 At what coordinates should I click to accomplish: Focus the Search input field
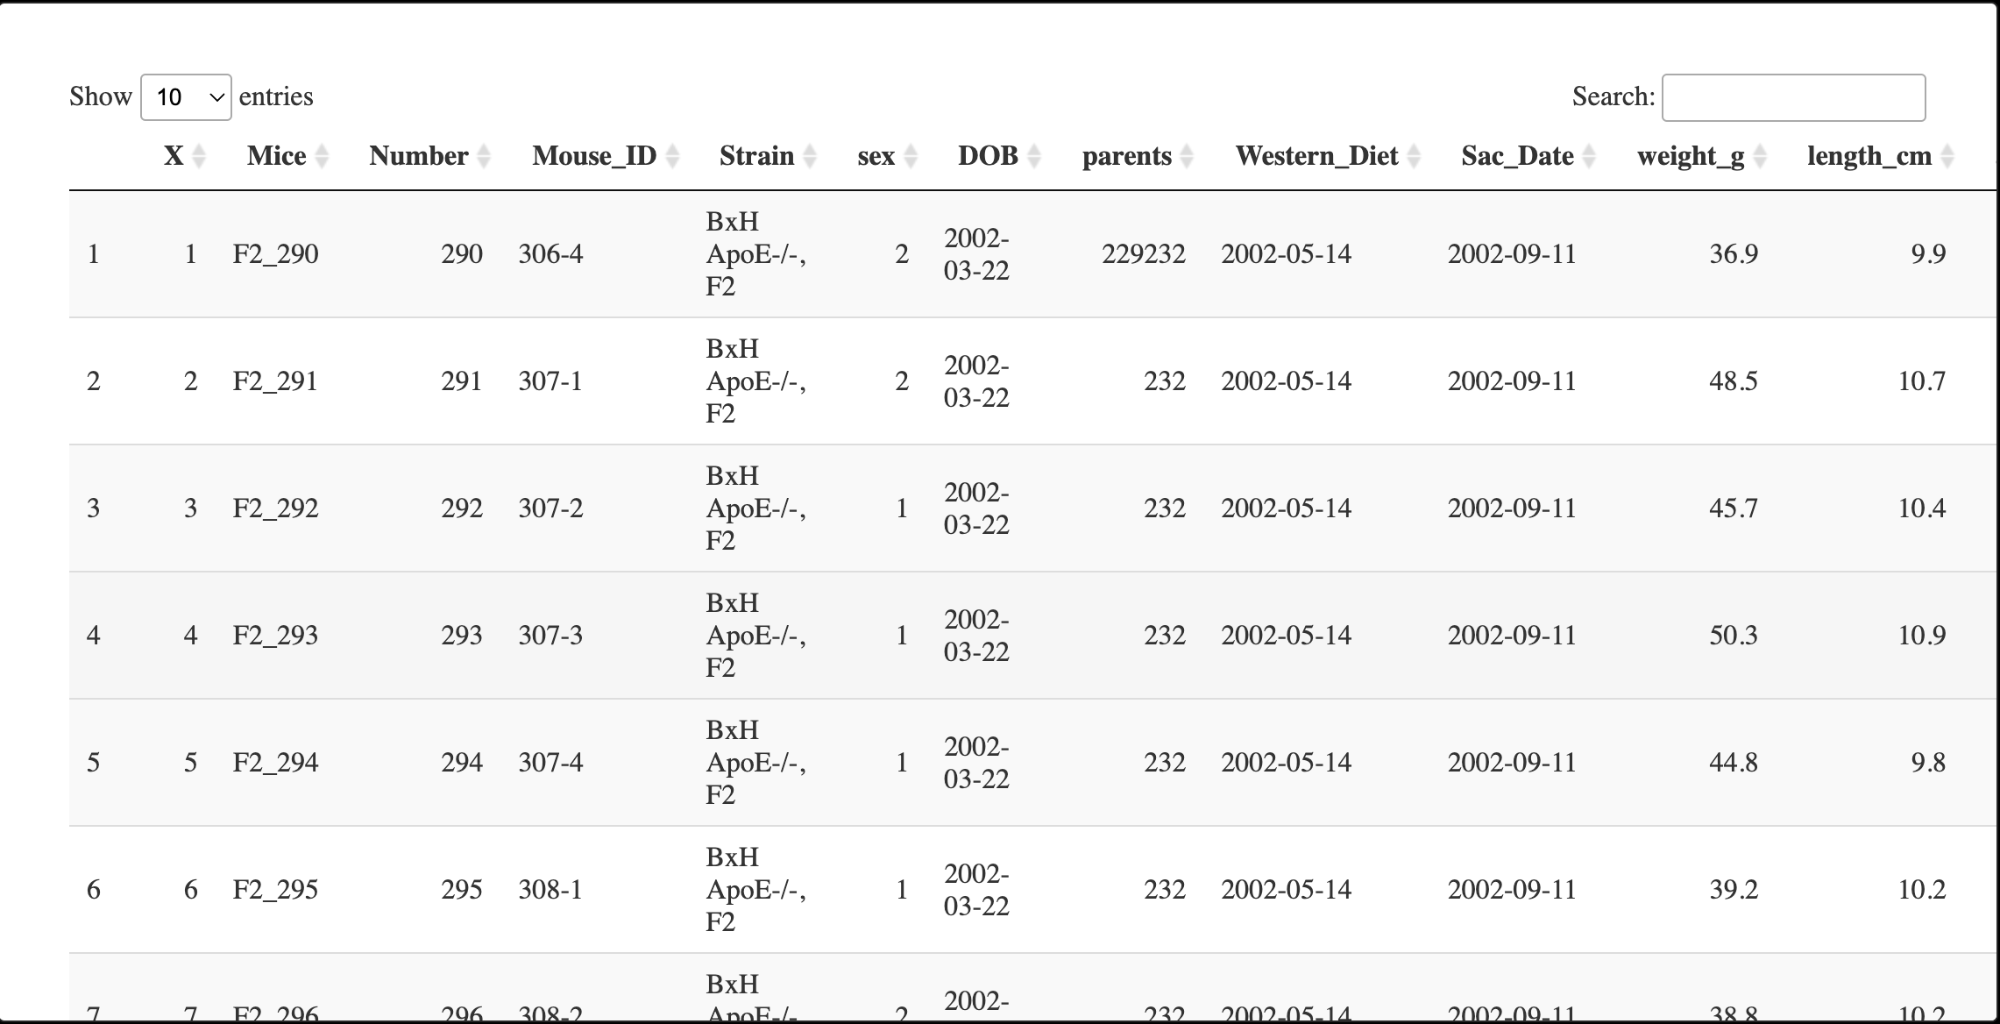tap(1793, 97)
